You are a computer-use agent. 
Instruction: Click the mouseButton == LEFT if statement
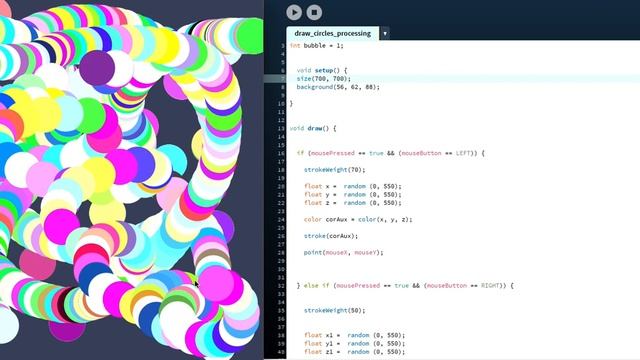(391, 153)
